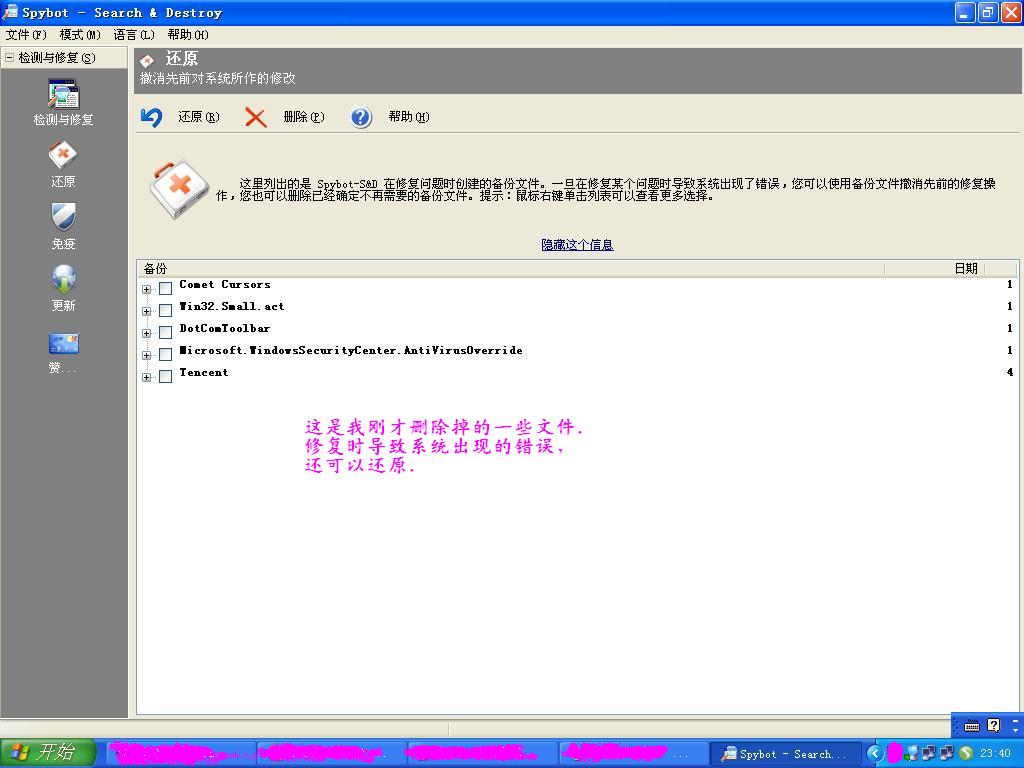Open the 免疫 shield icon in the sidebar
The image size is (1024, 768).
click(x=63, y=217)
